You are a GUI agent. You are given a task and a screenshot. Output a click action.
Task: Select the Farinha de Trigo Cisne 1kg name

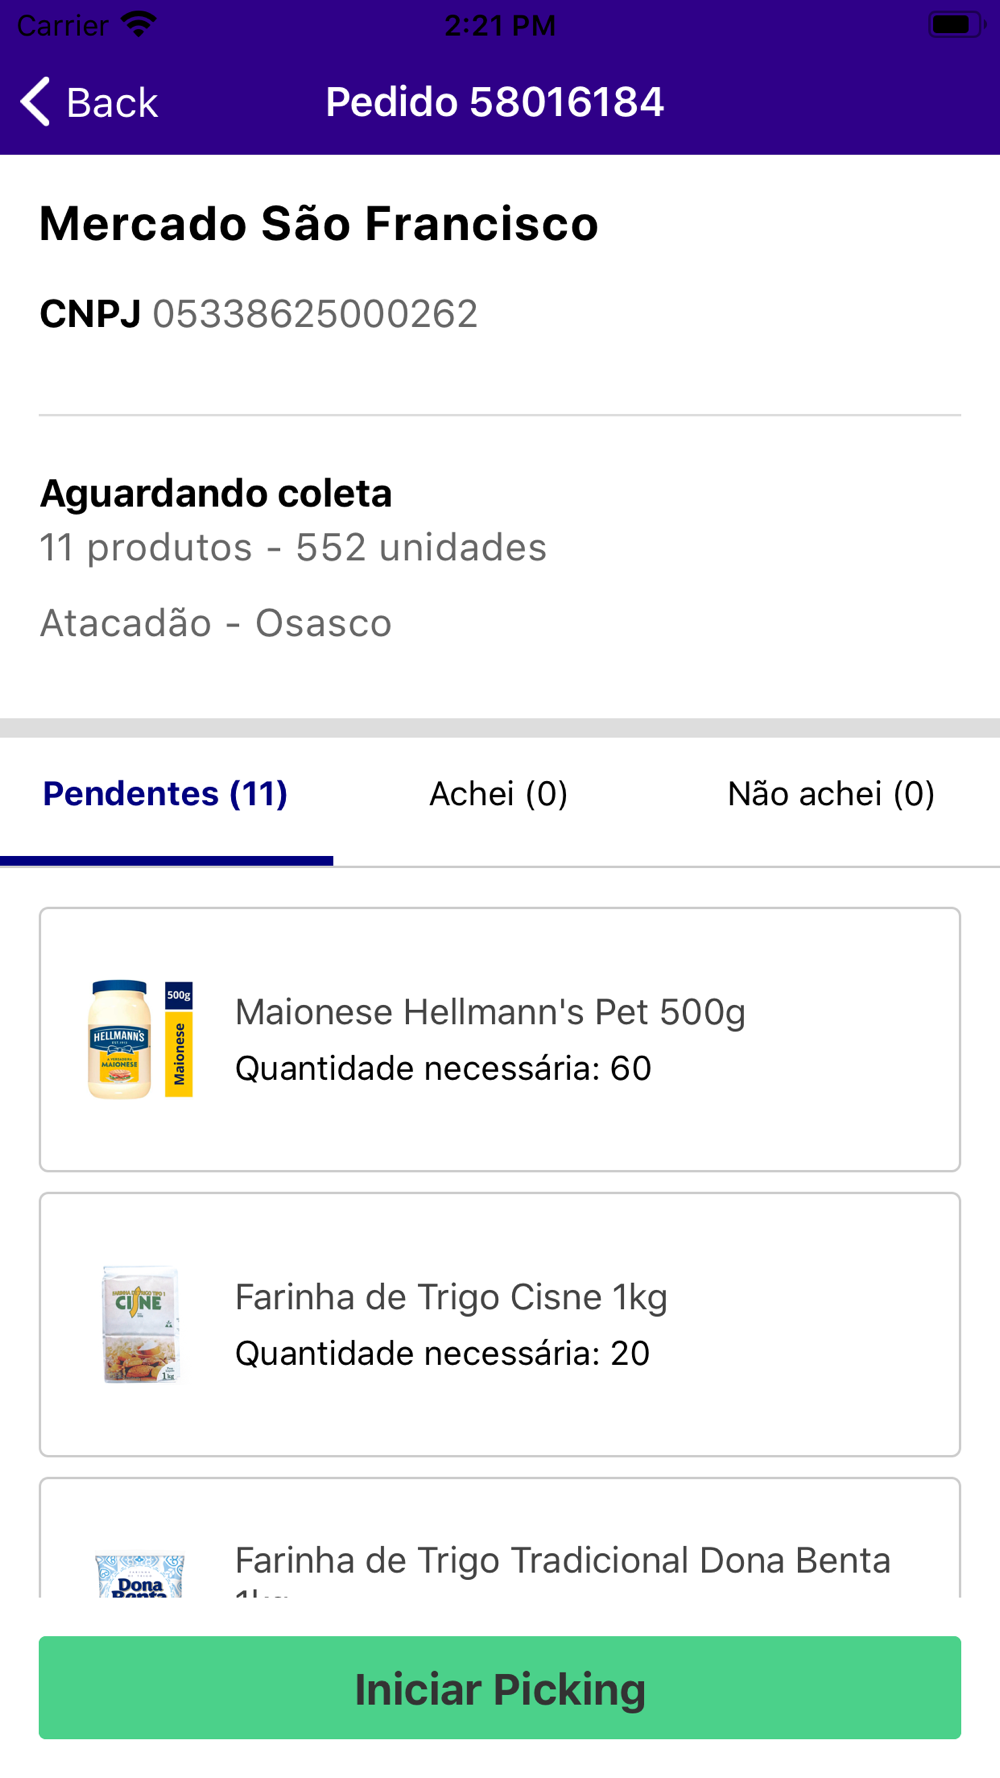coord(451,1297)
